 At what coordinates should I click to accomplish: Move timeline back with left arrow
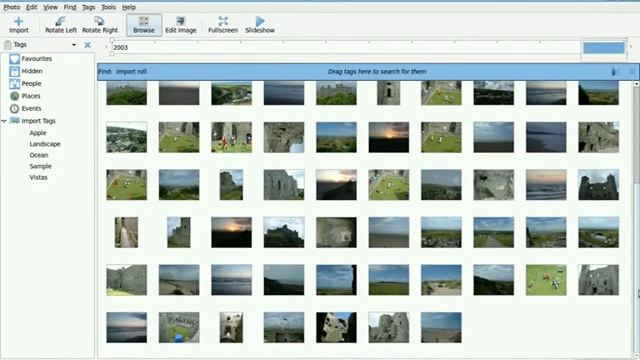(x=106, y=47)
